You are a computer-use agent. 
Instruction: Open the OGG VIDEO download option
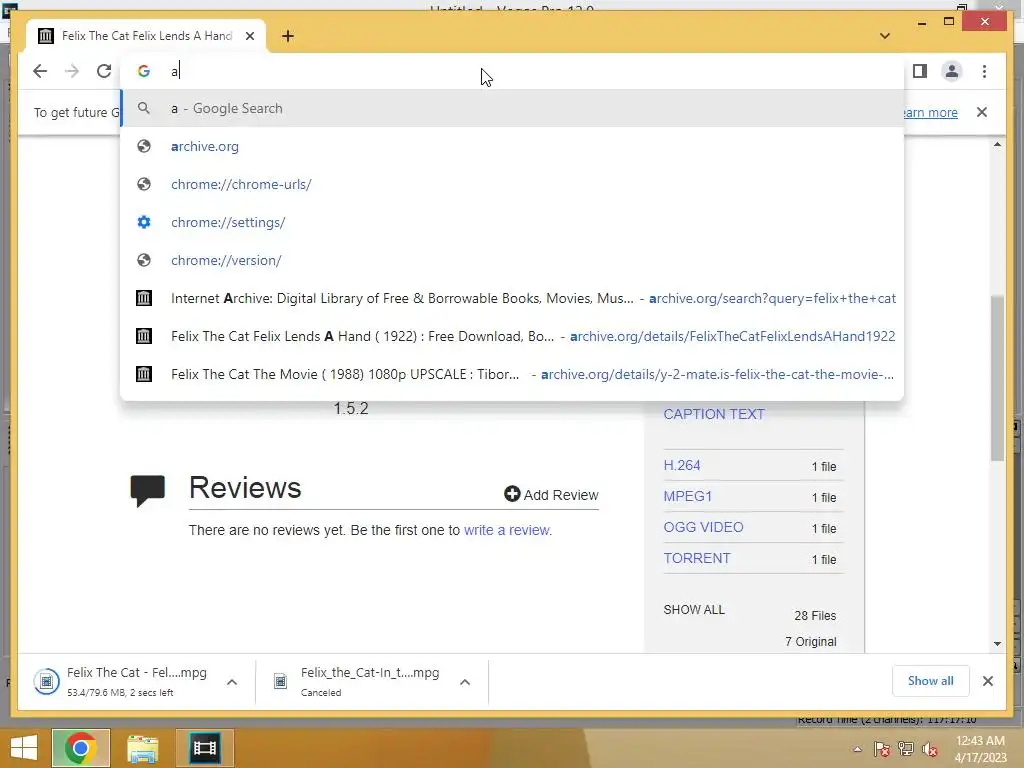[x=703, y=527]
